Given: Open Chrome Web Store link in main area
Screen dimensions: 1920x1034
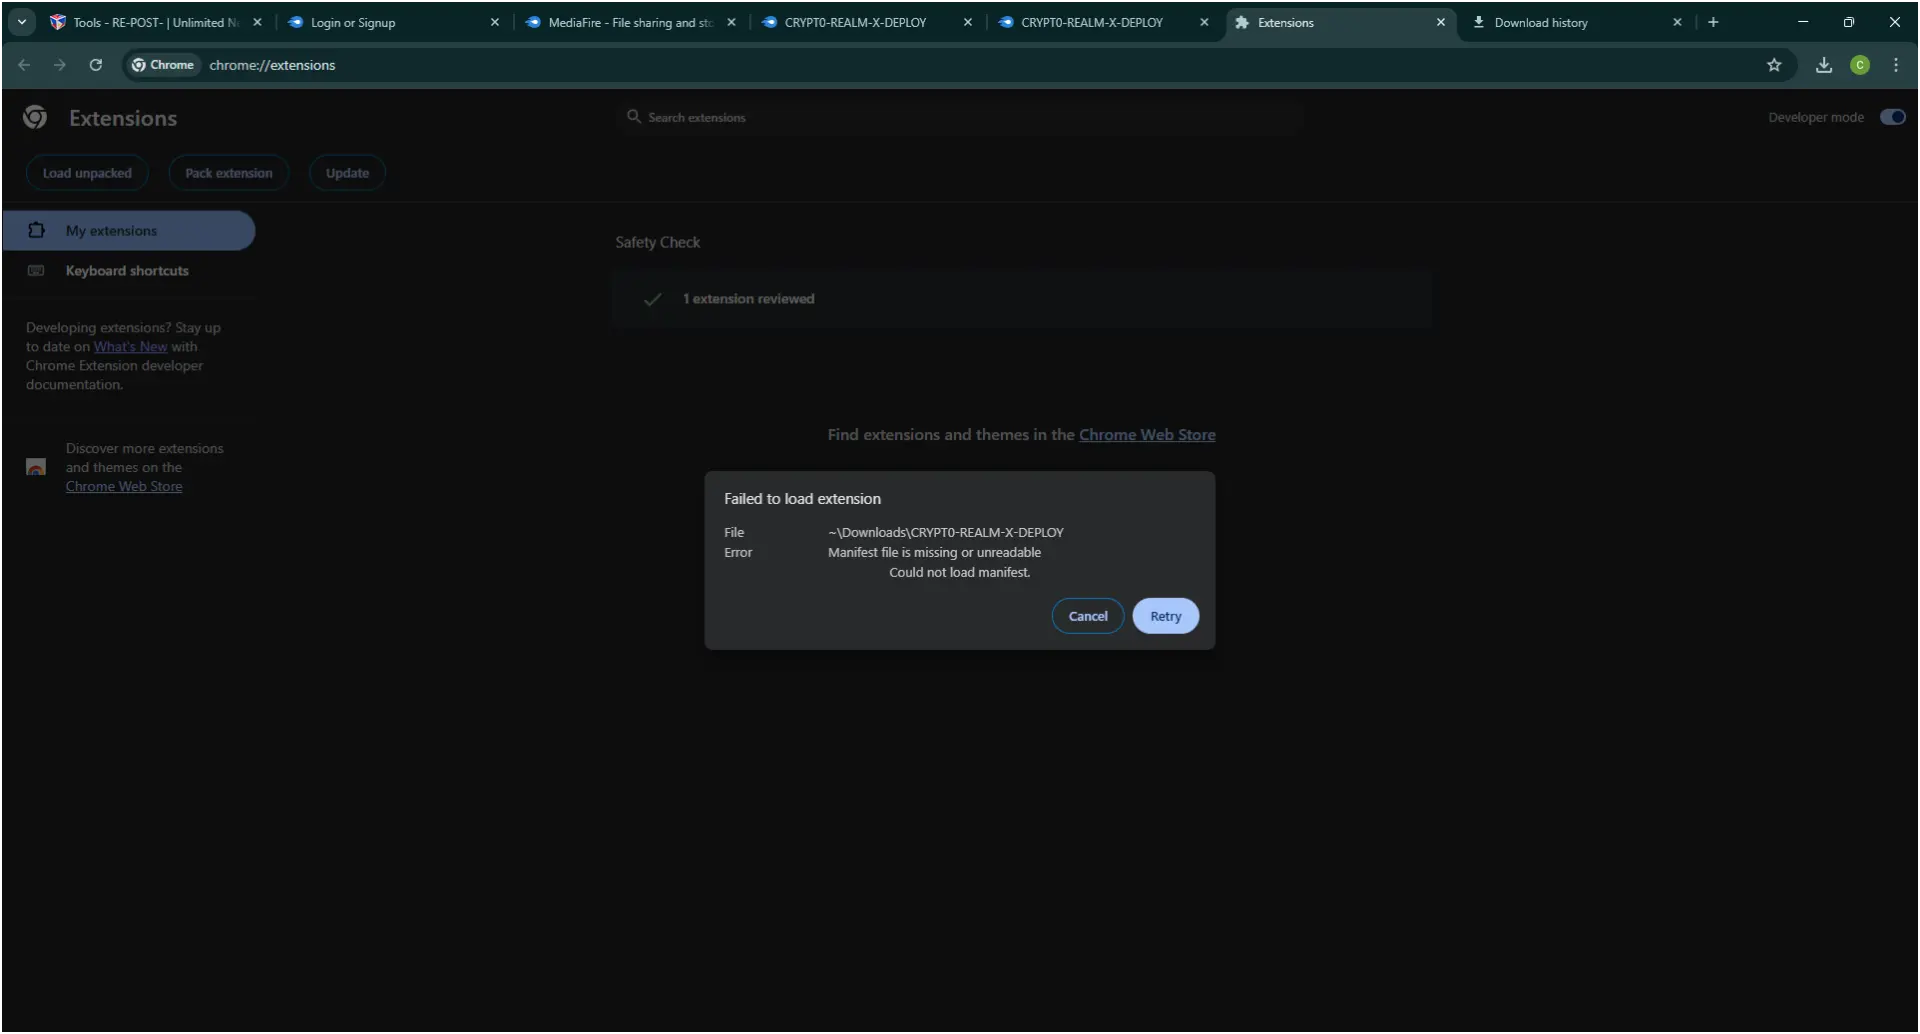Looking at the screenshot, I should pyautogui.click(x=1147, y=435).
